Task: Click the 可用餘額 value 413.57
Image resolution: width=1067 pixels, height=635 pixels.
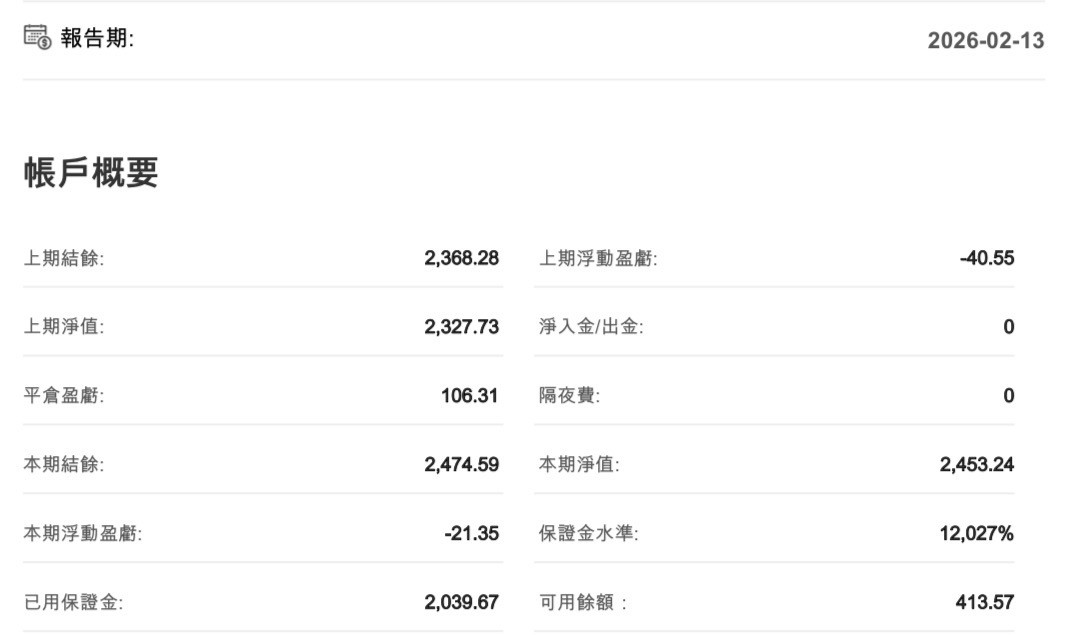Action: pos(984,602)
